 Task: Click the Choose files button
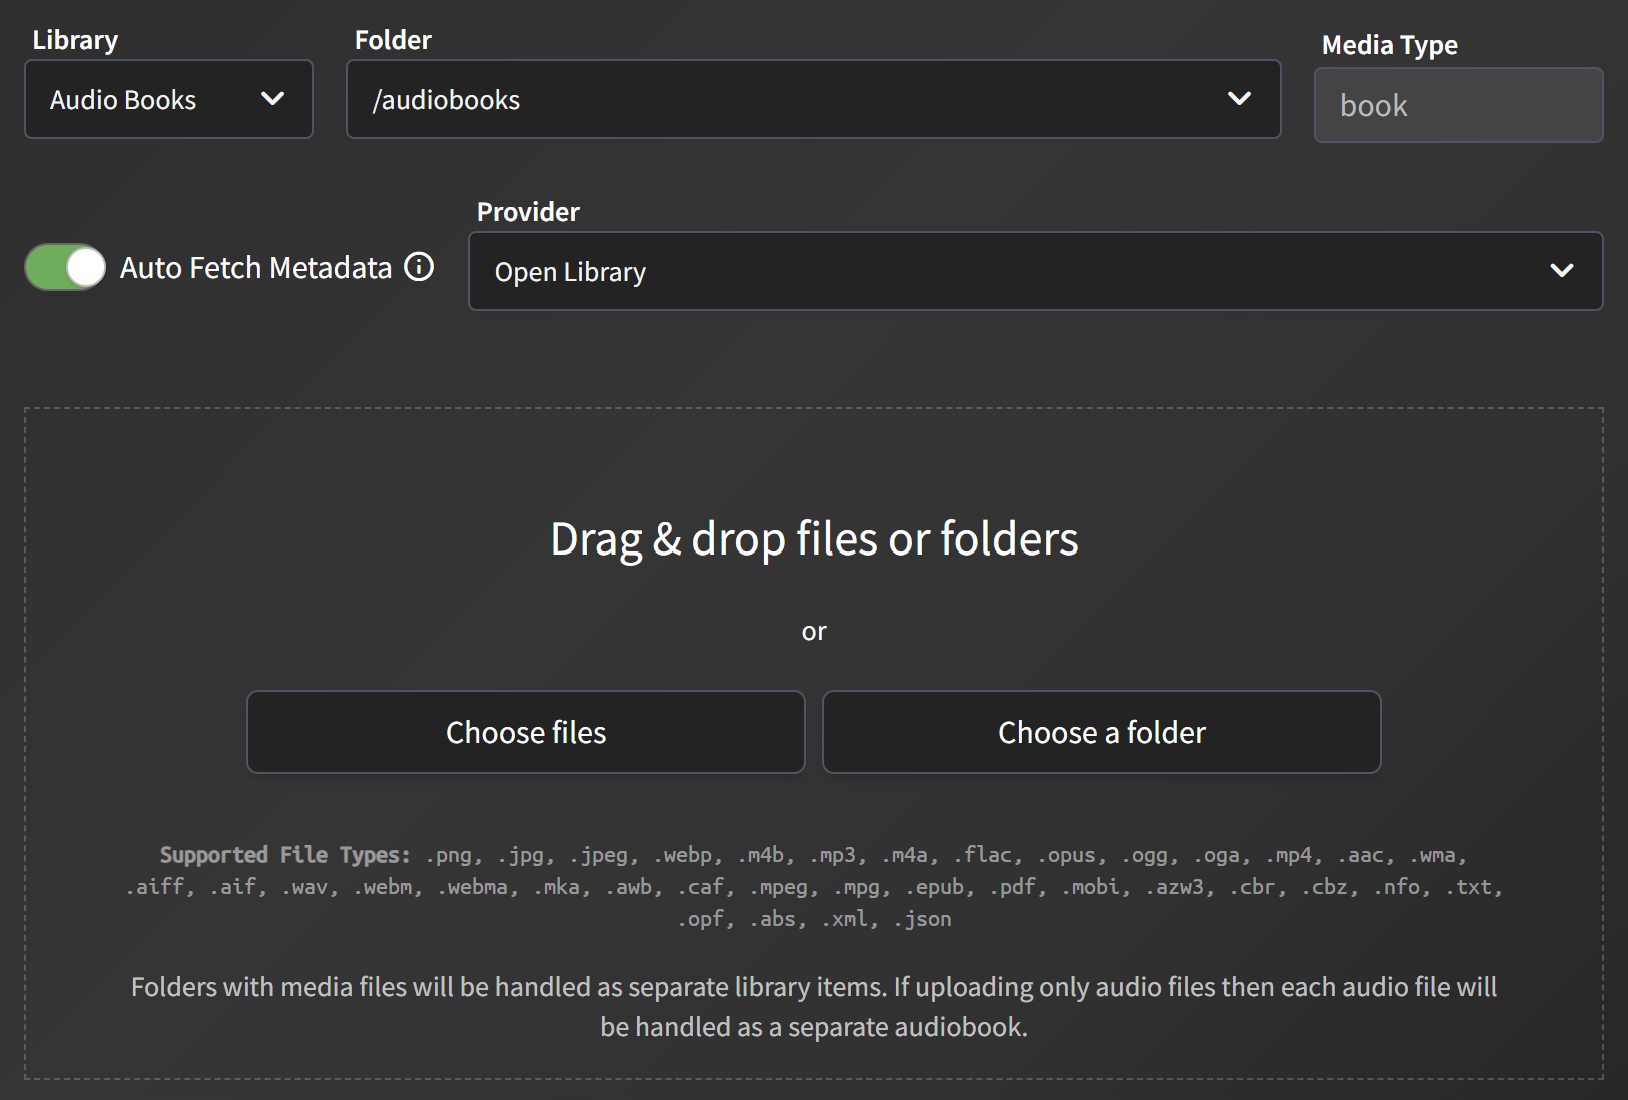[x=525, y=732]
